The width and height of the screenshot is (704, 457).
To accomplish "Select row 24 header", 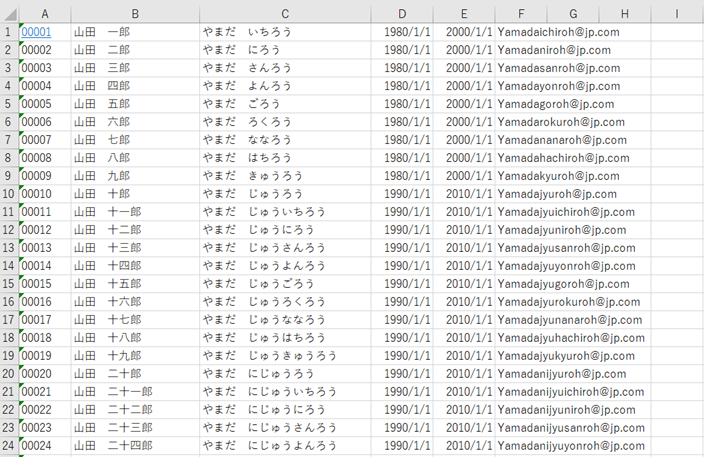I will [9, 446].
